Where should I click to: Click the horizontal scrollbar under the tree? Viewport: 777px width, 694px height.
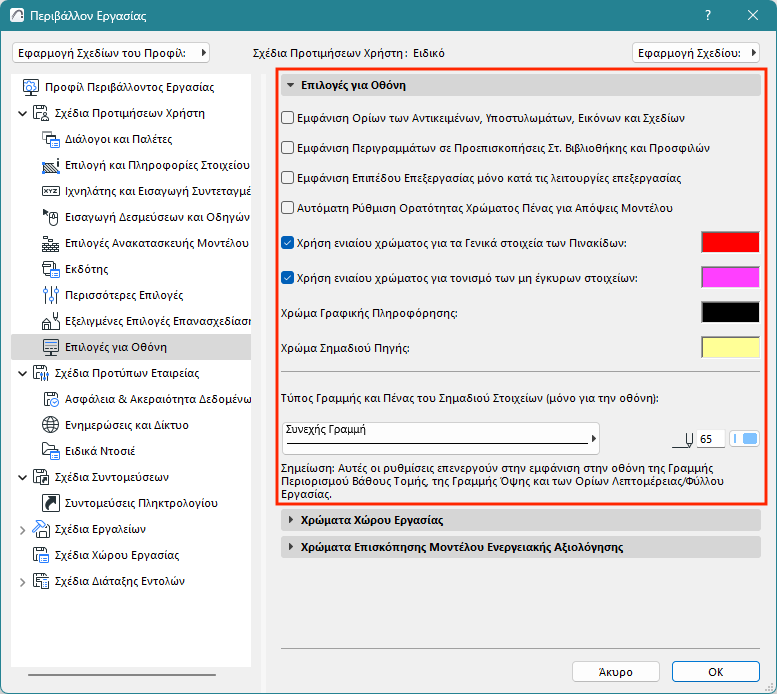[x=122, y=675]
